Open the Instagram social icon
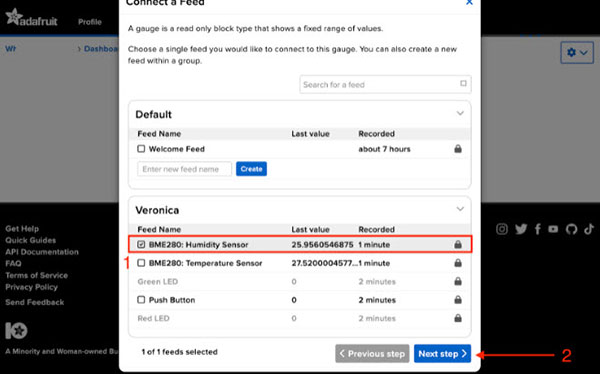 click(x=502, y=229)
